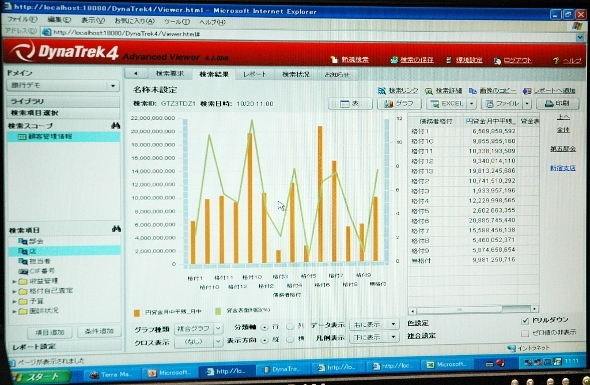Click the table's horizontal scrollbar thumb
Viewport: 590px width, 385px height.
pos(459,310)
